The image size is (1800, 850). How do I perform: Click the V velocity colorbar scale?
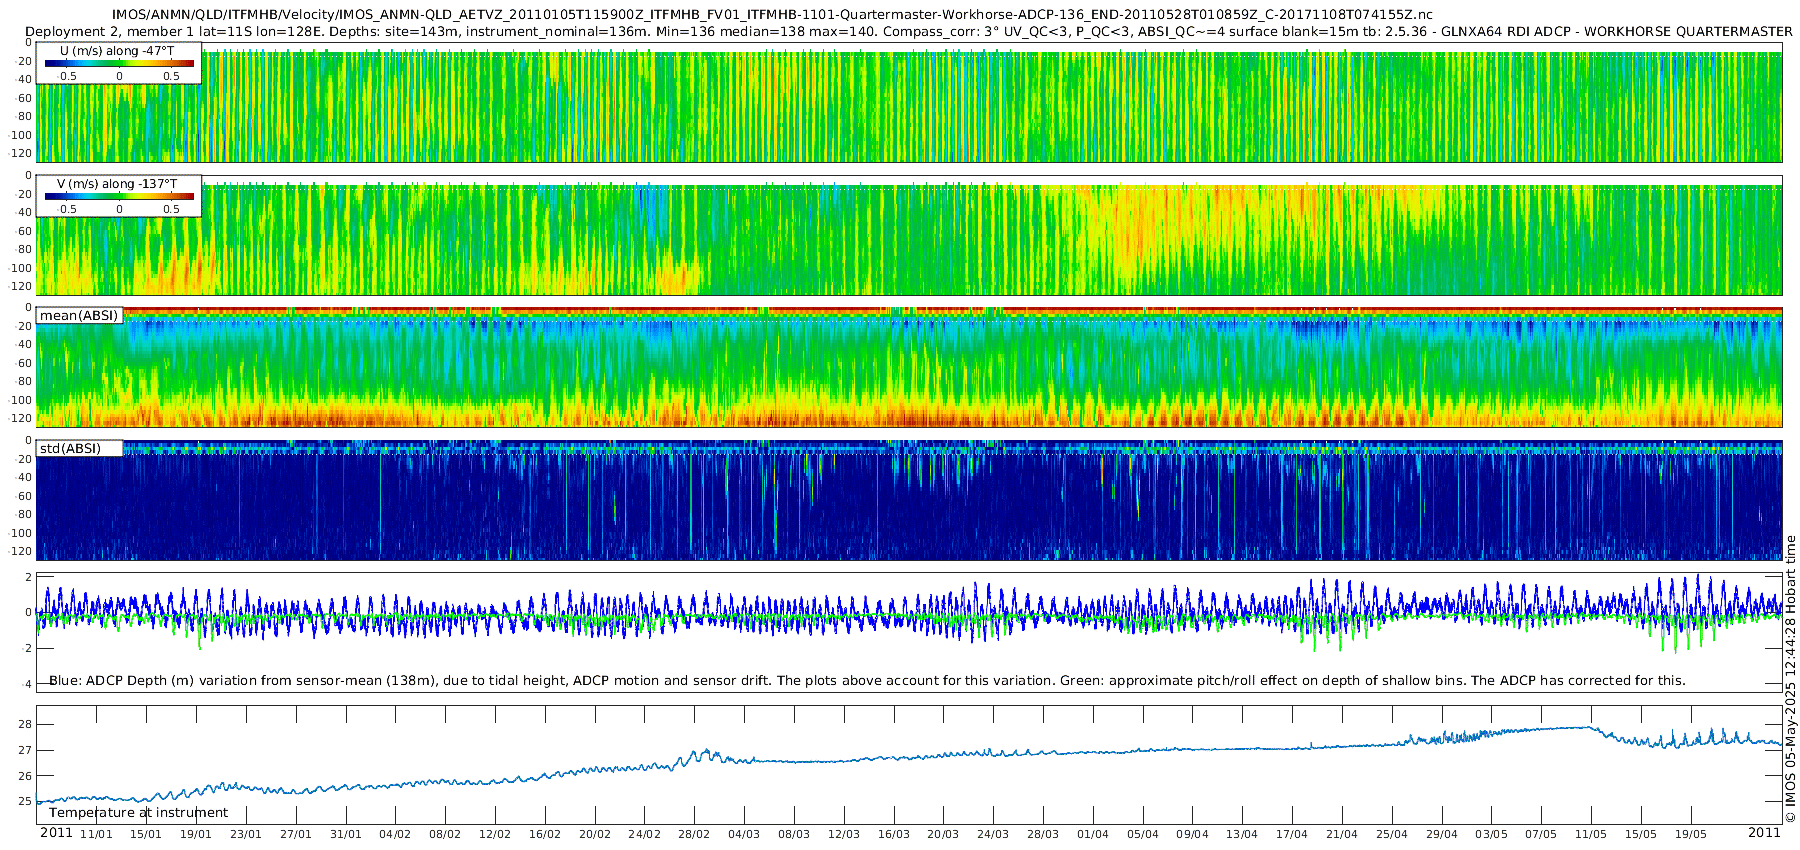[119, 197]
